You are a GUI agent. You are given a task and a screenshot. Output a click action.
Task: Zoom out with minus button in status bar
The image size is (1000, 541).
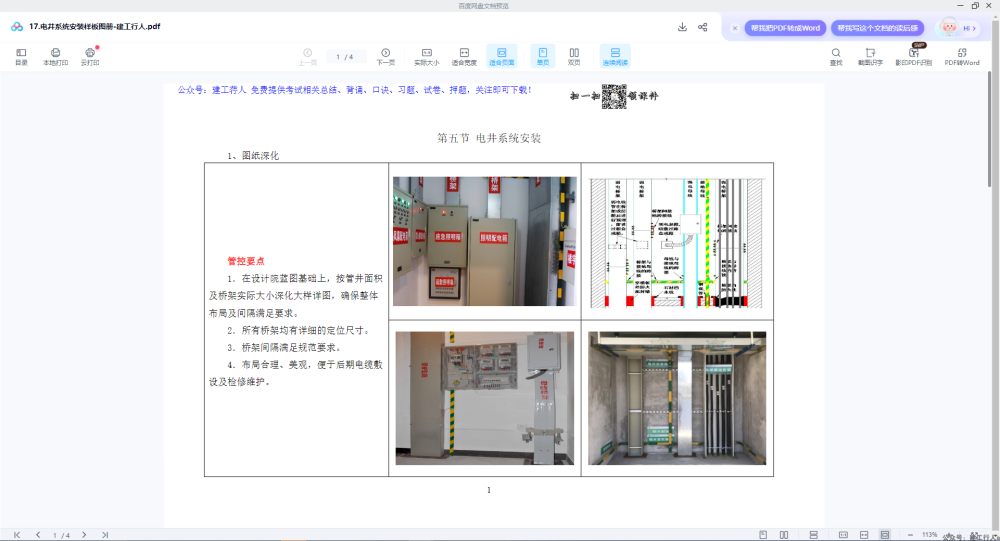[x=910, y=535]
